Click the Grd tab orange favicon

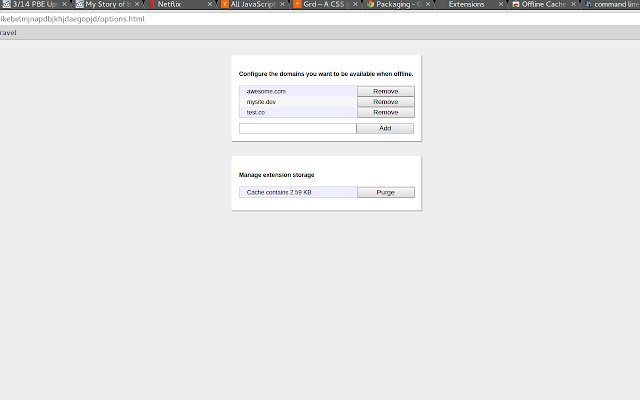(x=298, y=4)
